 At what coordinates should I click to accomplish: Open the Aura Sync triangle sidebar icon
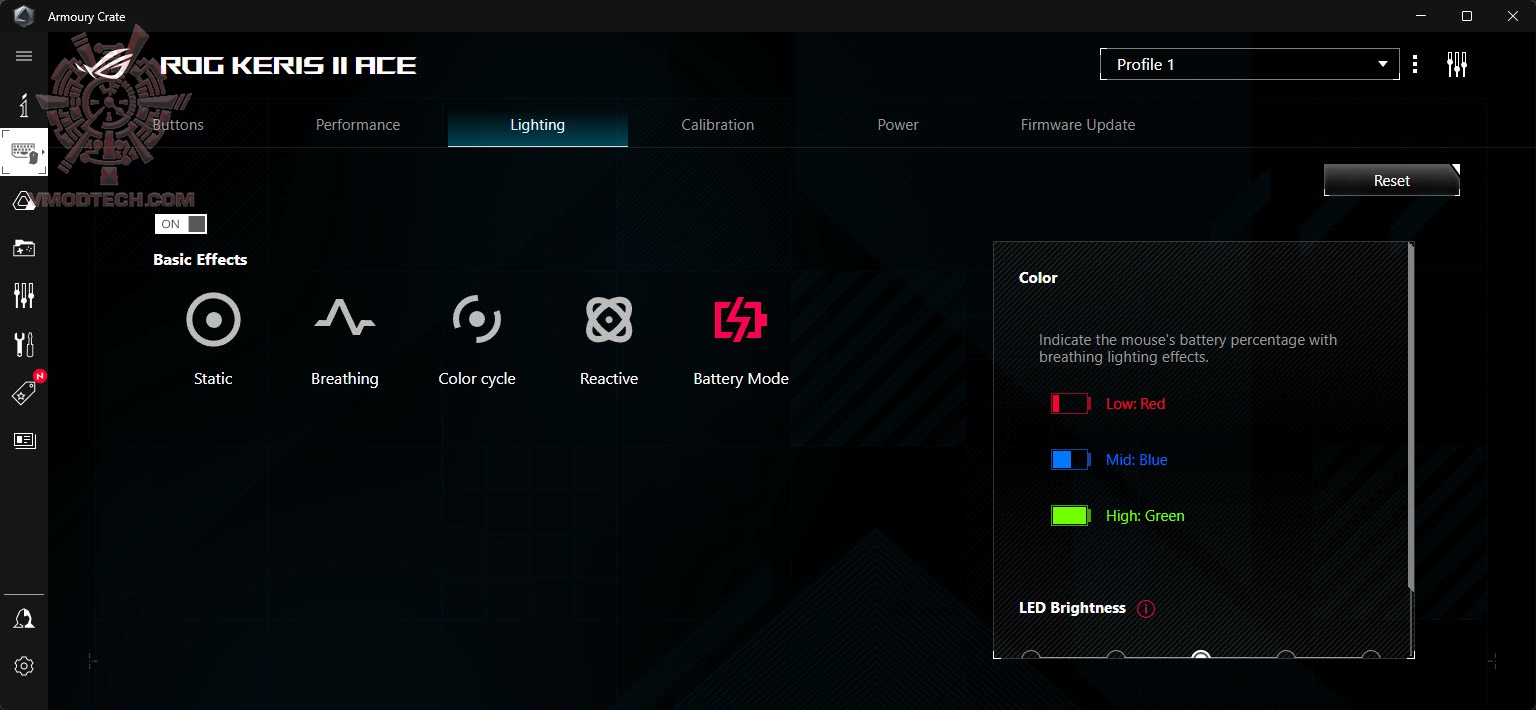[x=24, y=201]
